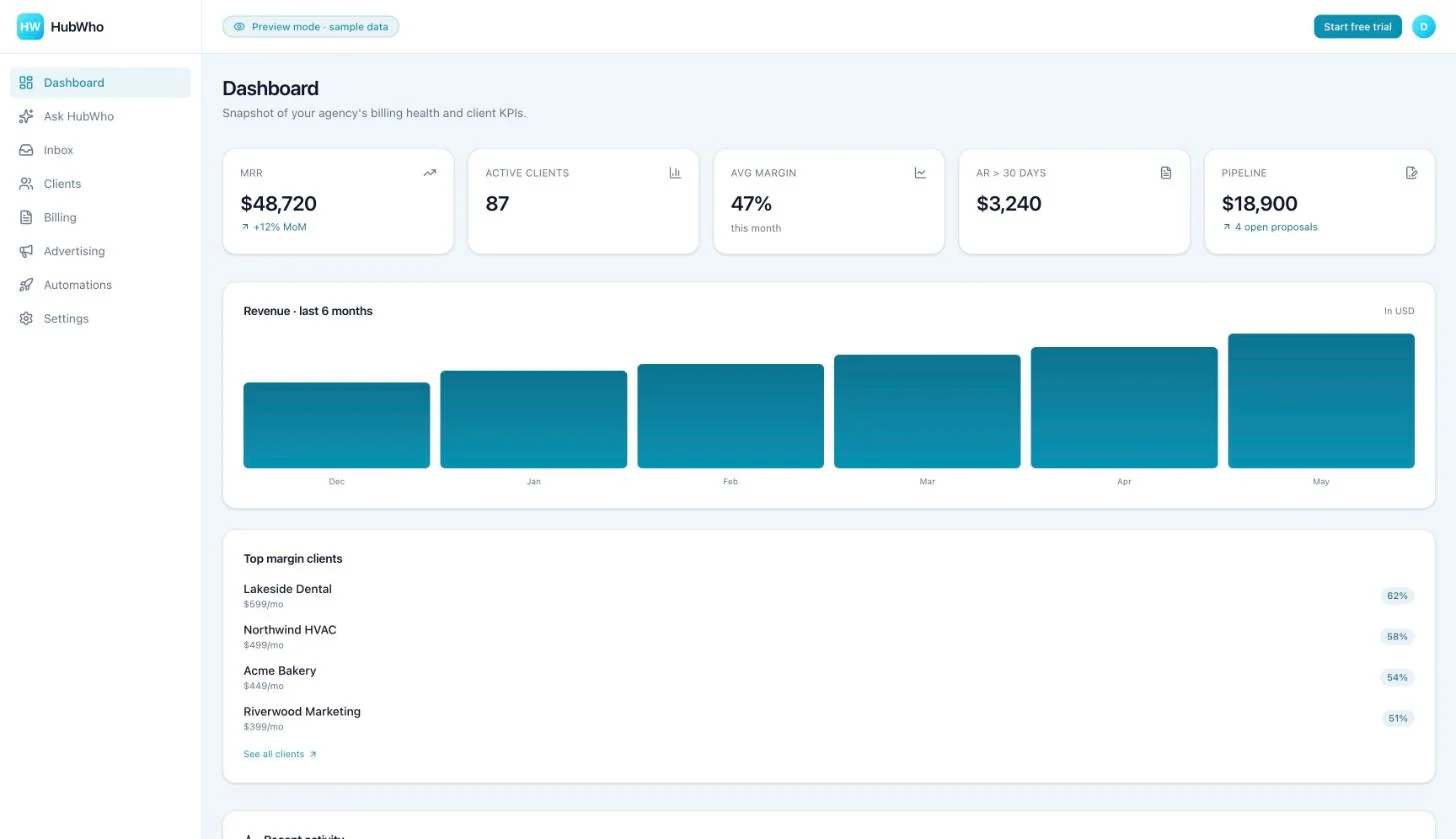Viewport: 1456px width, 839px height.
Task: Click the Dashboard grid icon in sidebar
Action: point(26,83)
